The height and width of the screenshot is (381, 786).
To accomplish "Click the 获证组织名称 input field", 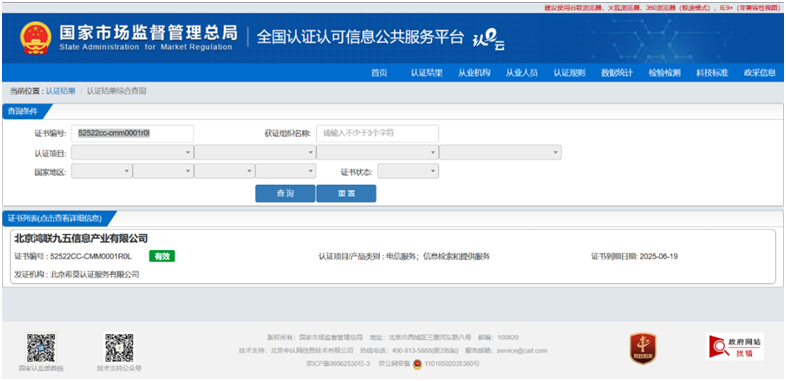I will pyautogui.click(x=377, y=133).
